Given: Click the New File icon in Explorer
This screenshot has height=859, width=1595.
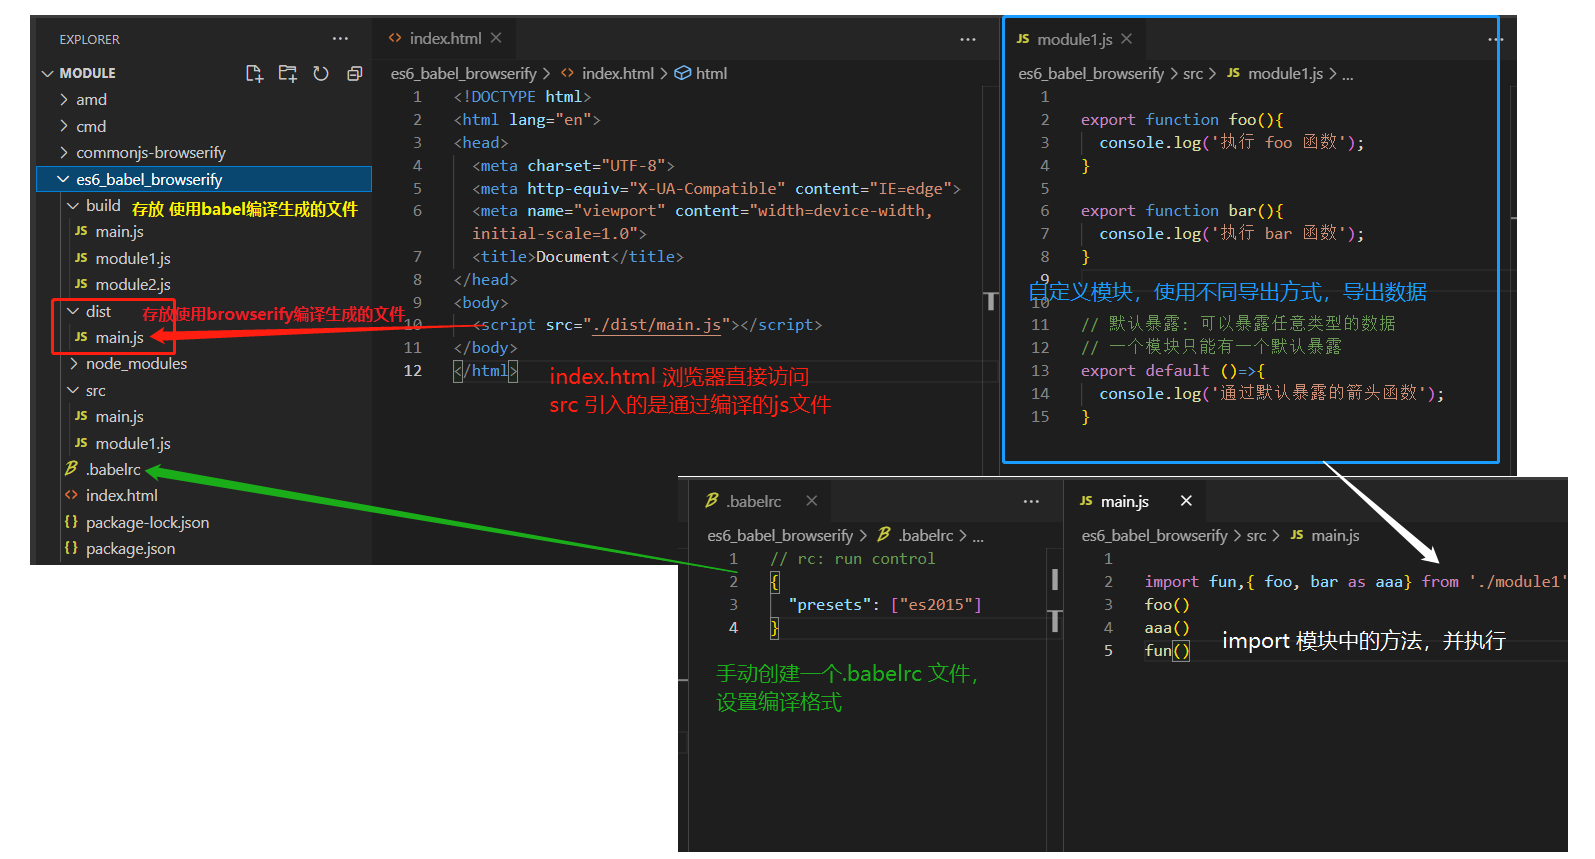Looking at the screenshot, I should 254,73.
